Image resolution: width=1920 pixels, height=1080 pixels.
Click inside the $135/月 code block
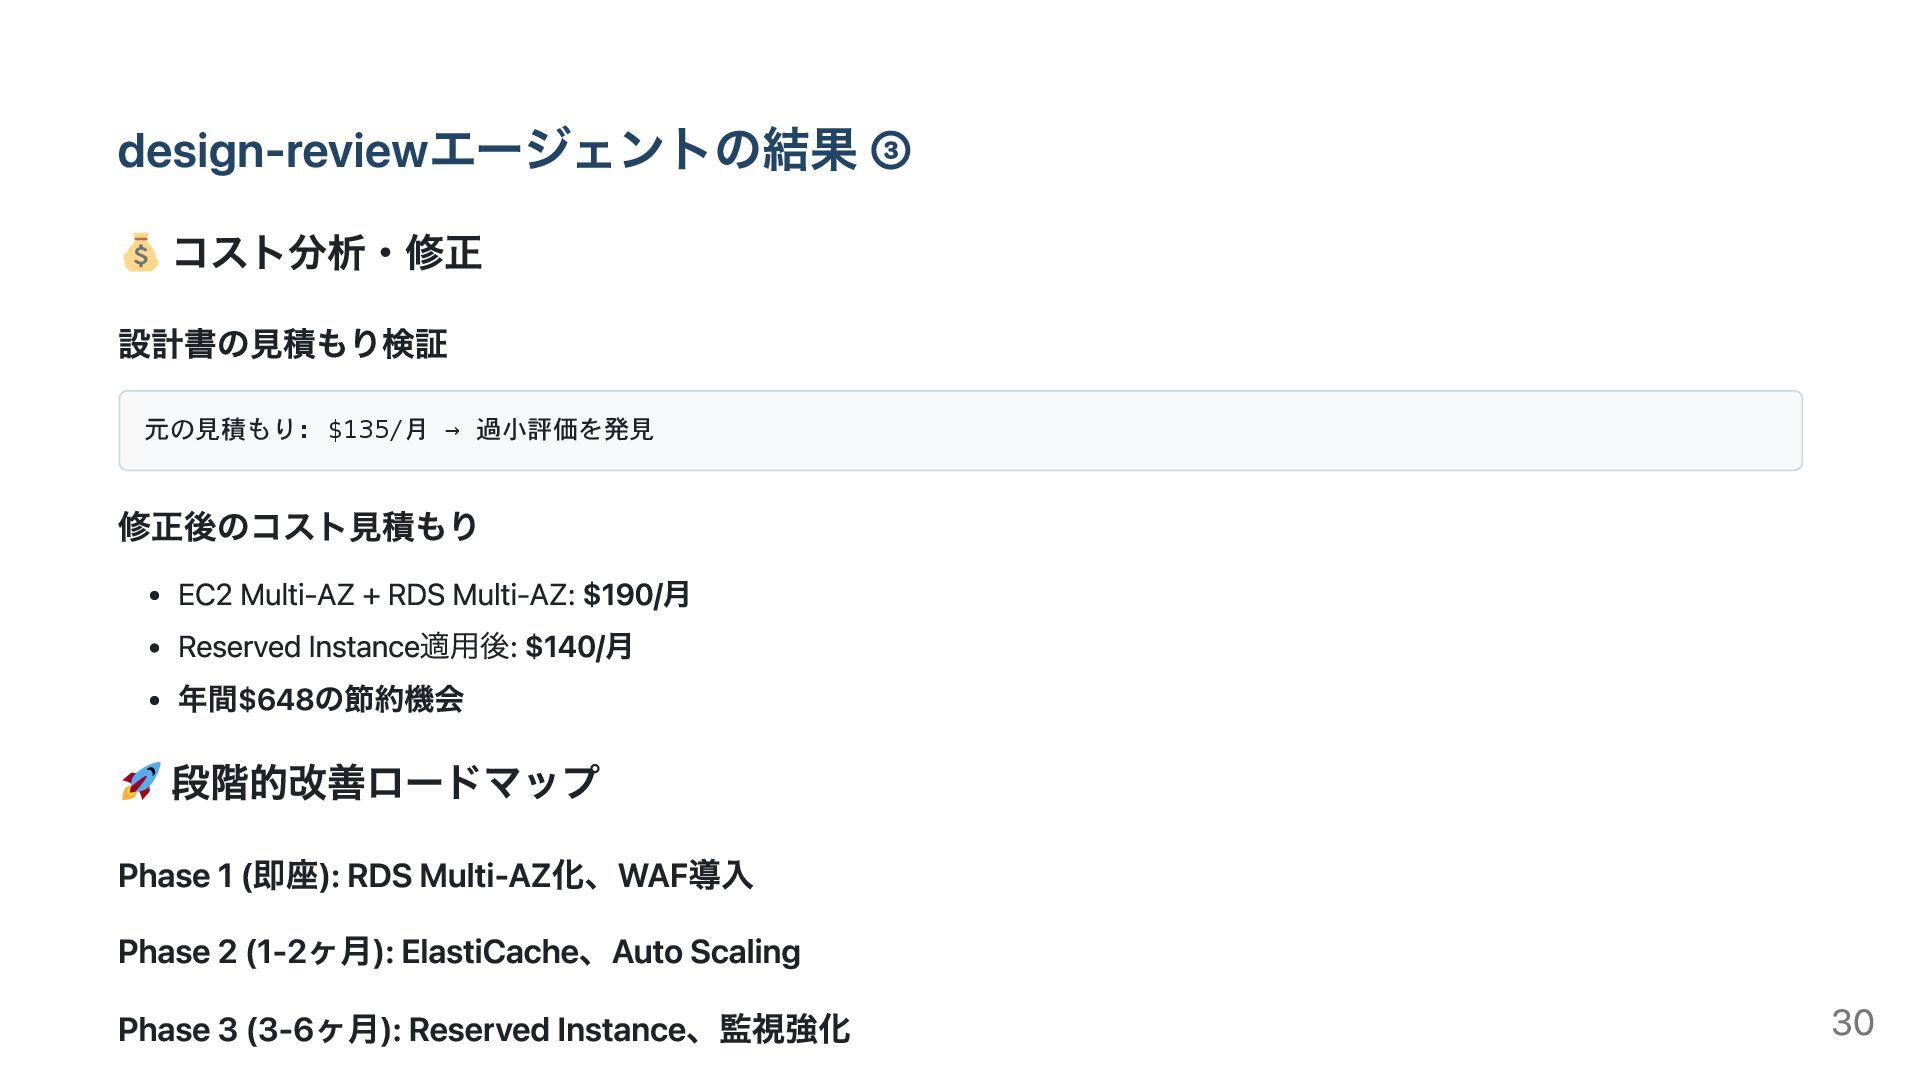point(960,430)
